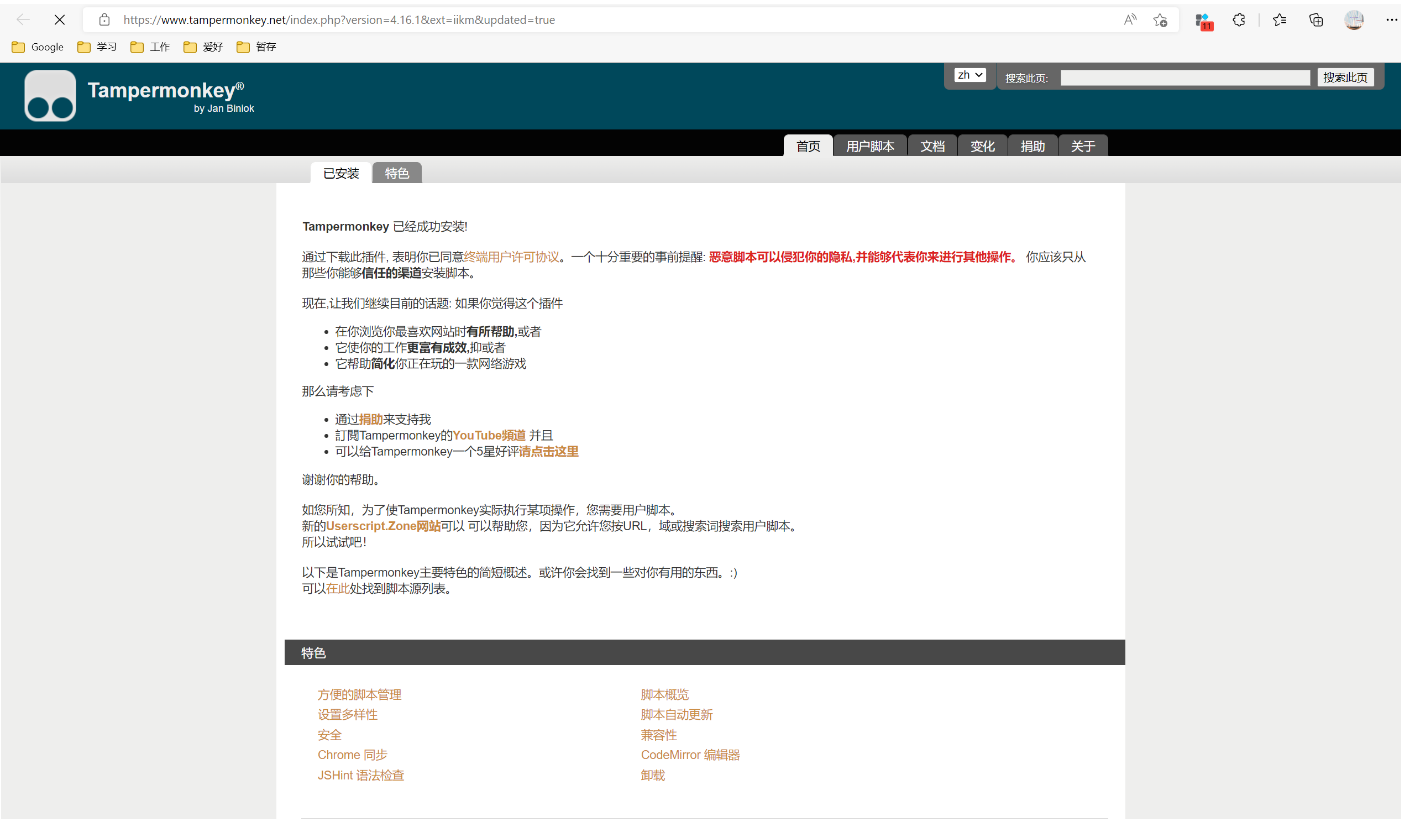The width and height of the screenshot is (1401, 819).
Task: Visit the Userscript.Zone网站 link
Action: (x=383, y=526)
